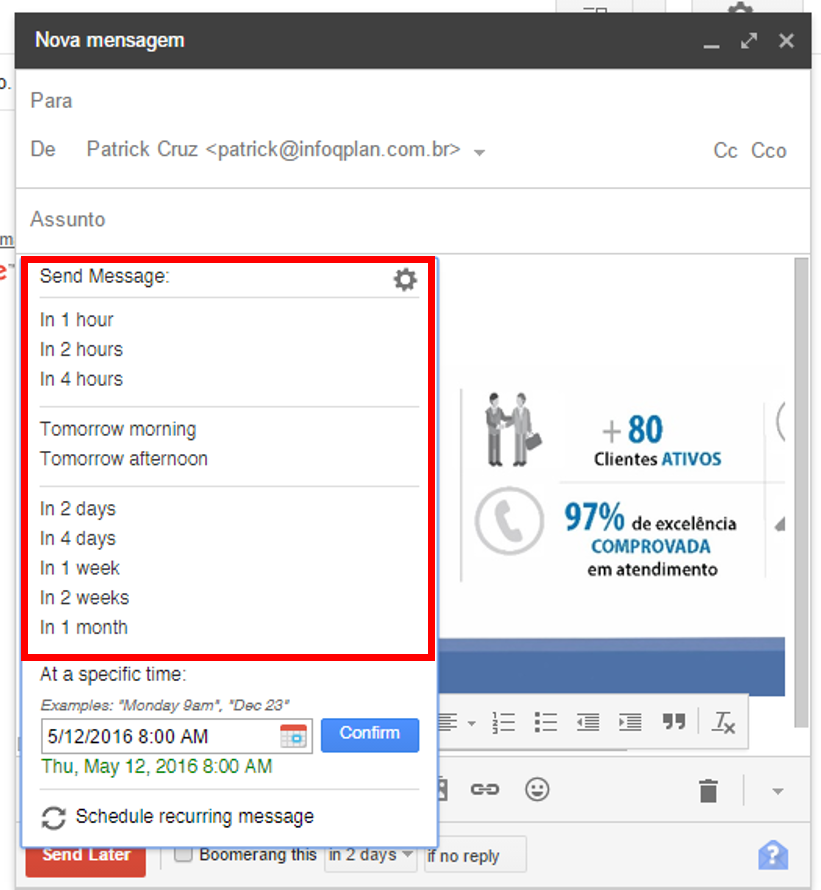Screen dimensions: 821x890
Task: Increase the indent level
Action: click(x=630, y=723)
